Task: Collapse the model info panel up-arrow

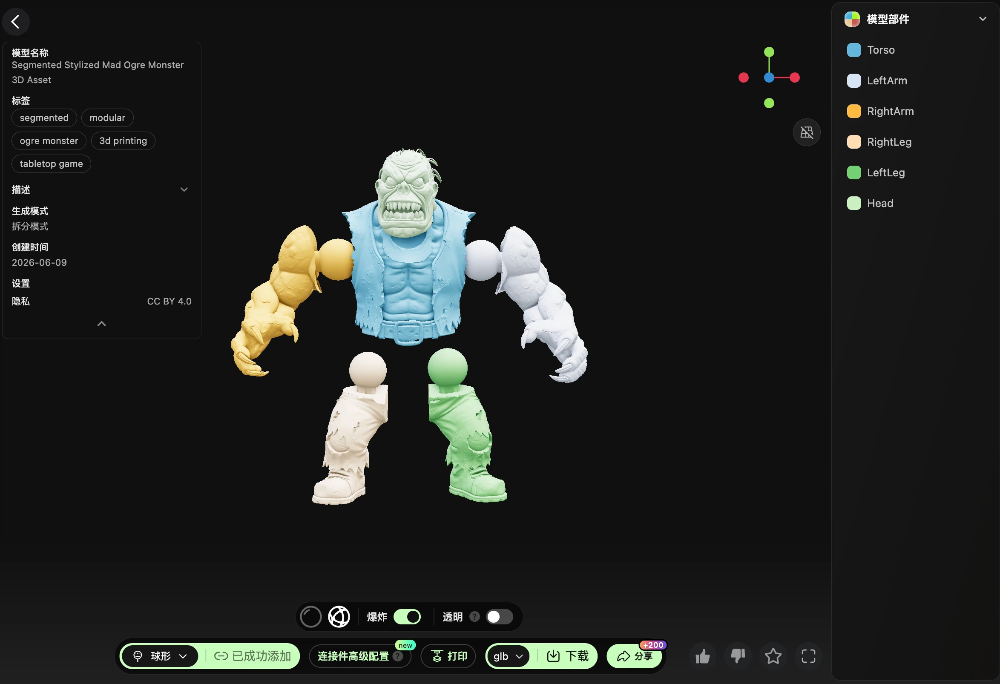Action: tap(101, 324)
